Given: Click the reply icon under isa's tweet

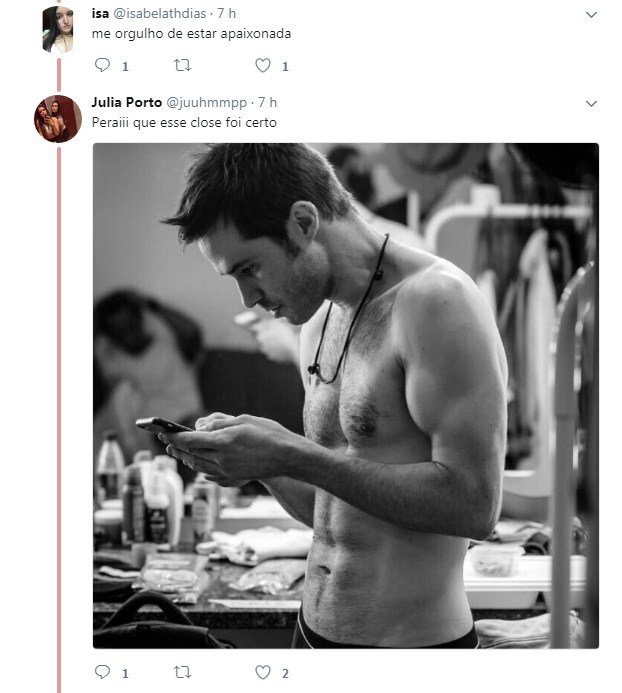Looking at the screenshot, I should [x=102, y=66].
